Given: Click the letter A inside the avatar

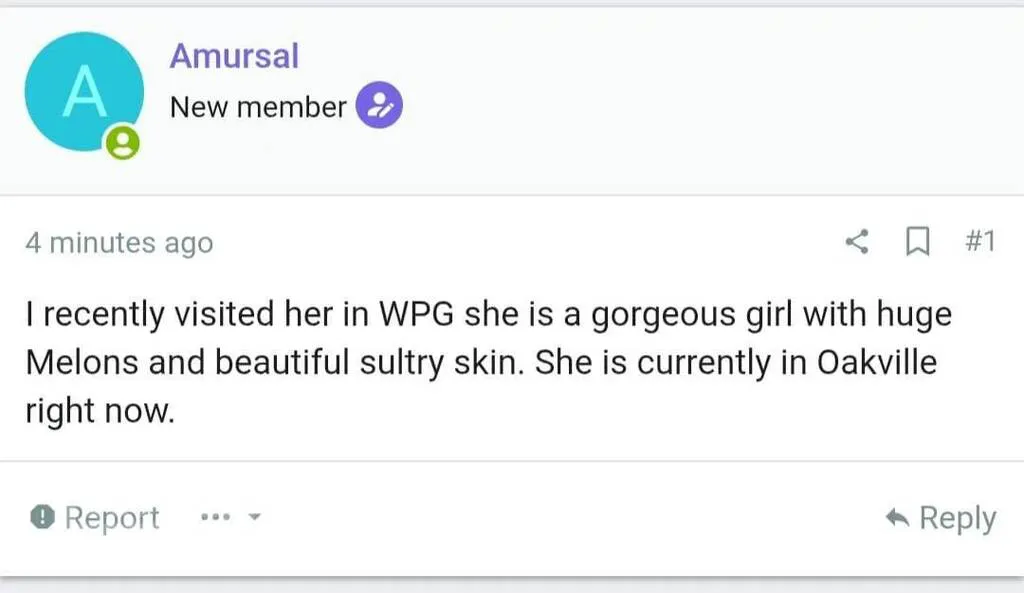Looking at the screenshot, I should point(84,93).
